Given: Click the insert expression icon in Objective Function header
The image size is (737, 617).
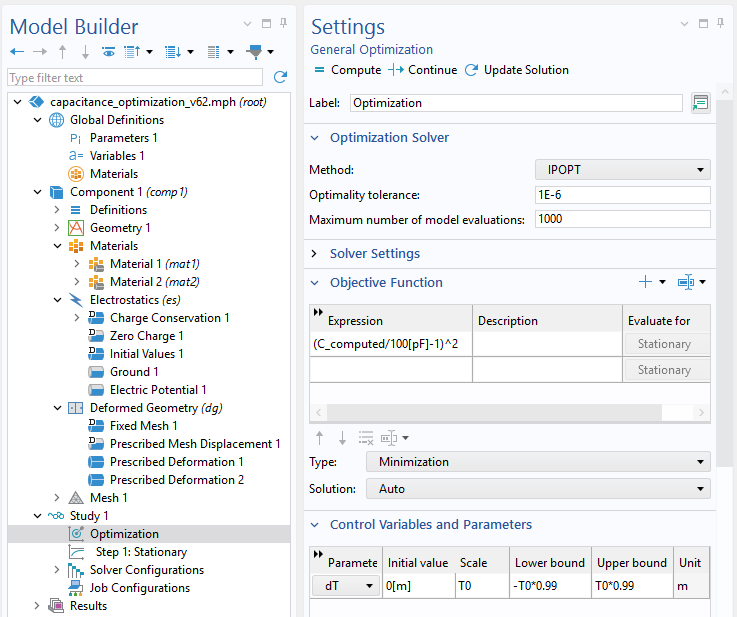Looking at the screenshot, I should tap(686, 282).
